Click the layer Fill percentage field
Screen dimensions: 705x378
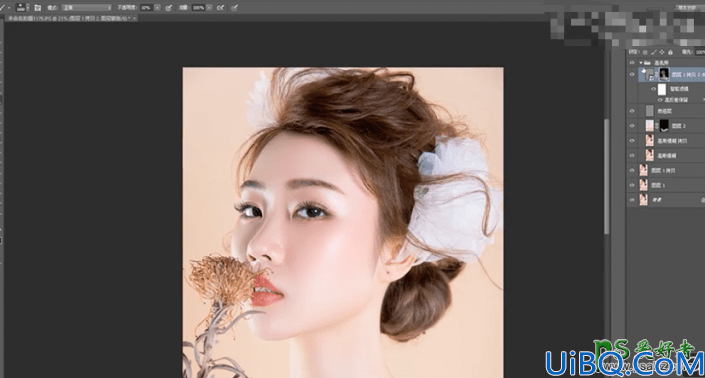tap(700, 53)
